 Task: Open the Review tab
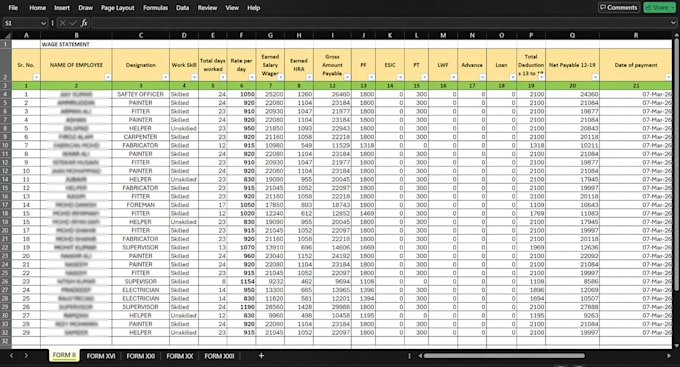coord(207,8)
